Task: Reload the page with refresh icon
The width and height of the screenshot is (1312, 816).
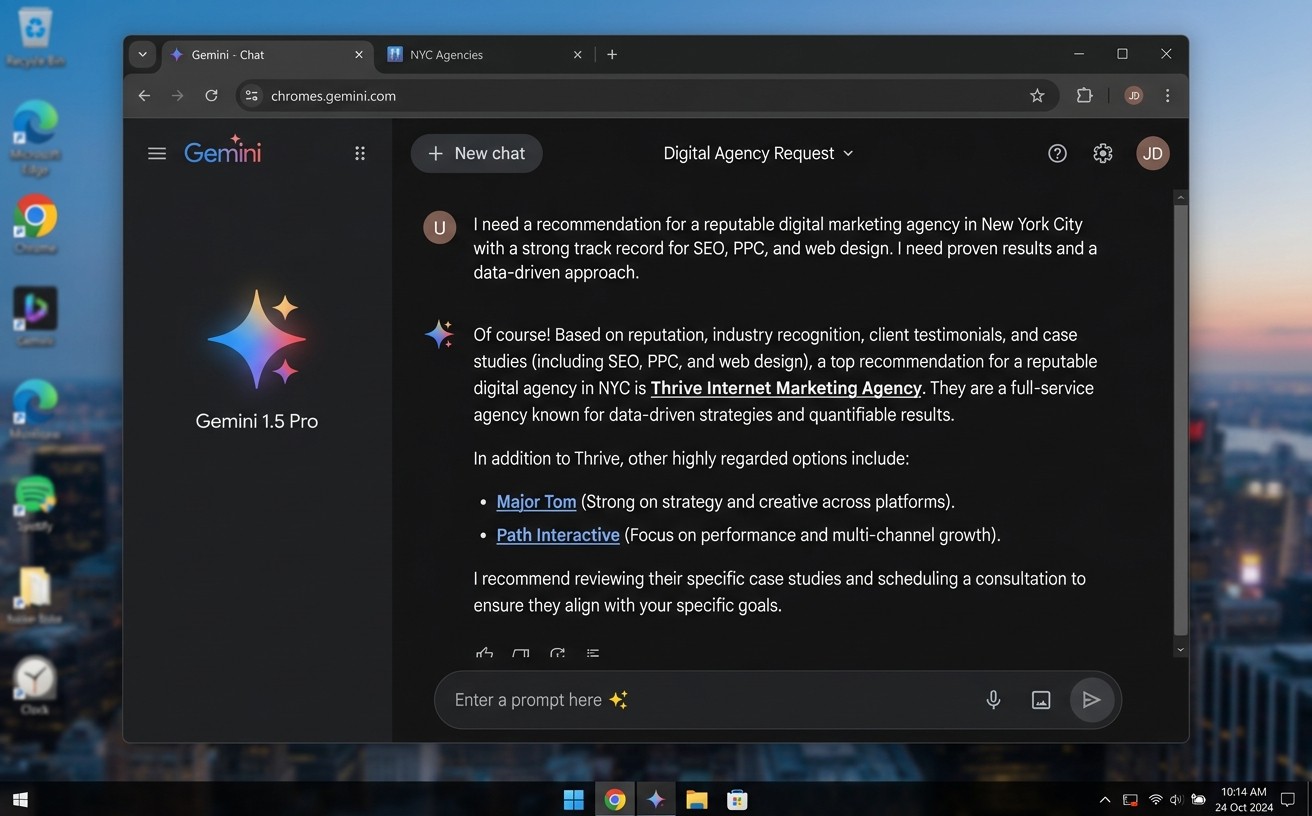Action: (x=211, y=96)
